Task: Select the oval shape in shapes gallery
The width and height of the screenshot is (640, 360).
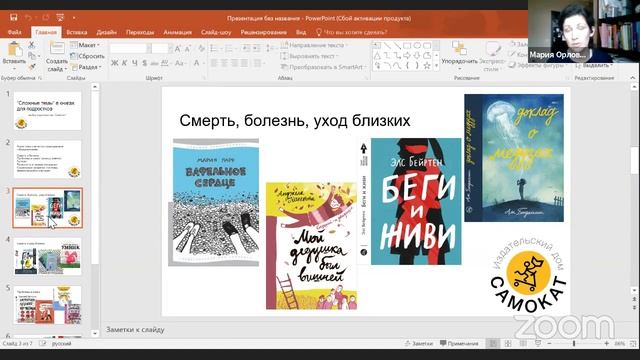Action: pos(417,45)
